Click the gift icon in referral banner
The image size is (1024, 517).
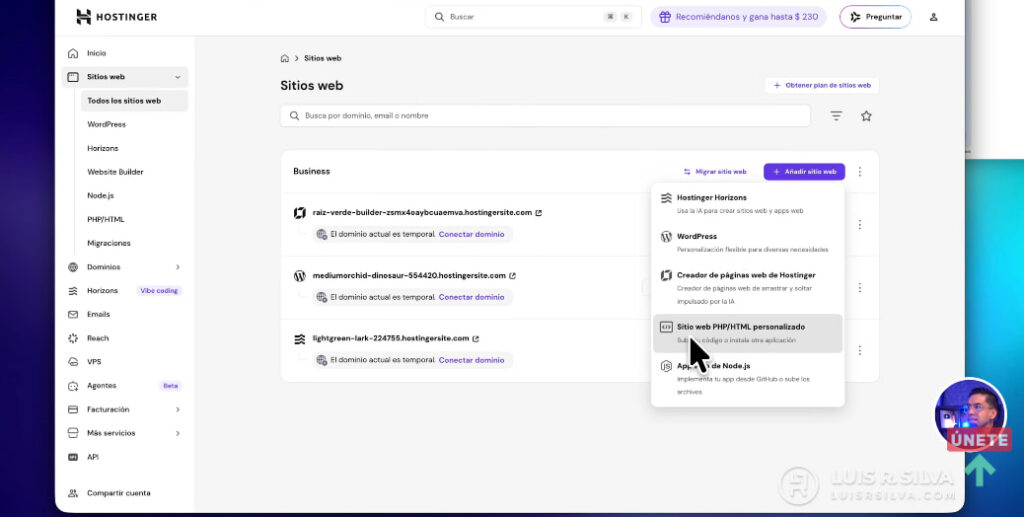pos(664,17)
